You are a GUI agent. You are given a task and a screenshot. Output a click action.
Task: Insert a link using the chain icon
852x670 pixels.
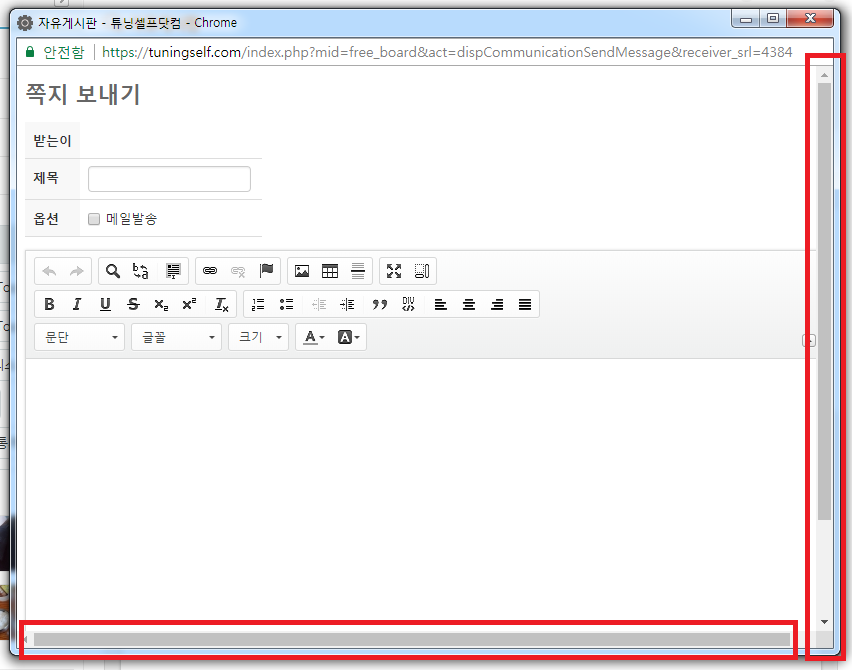tap(210, 271)
